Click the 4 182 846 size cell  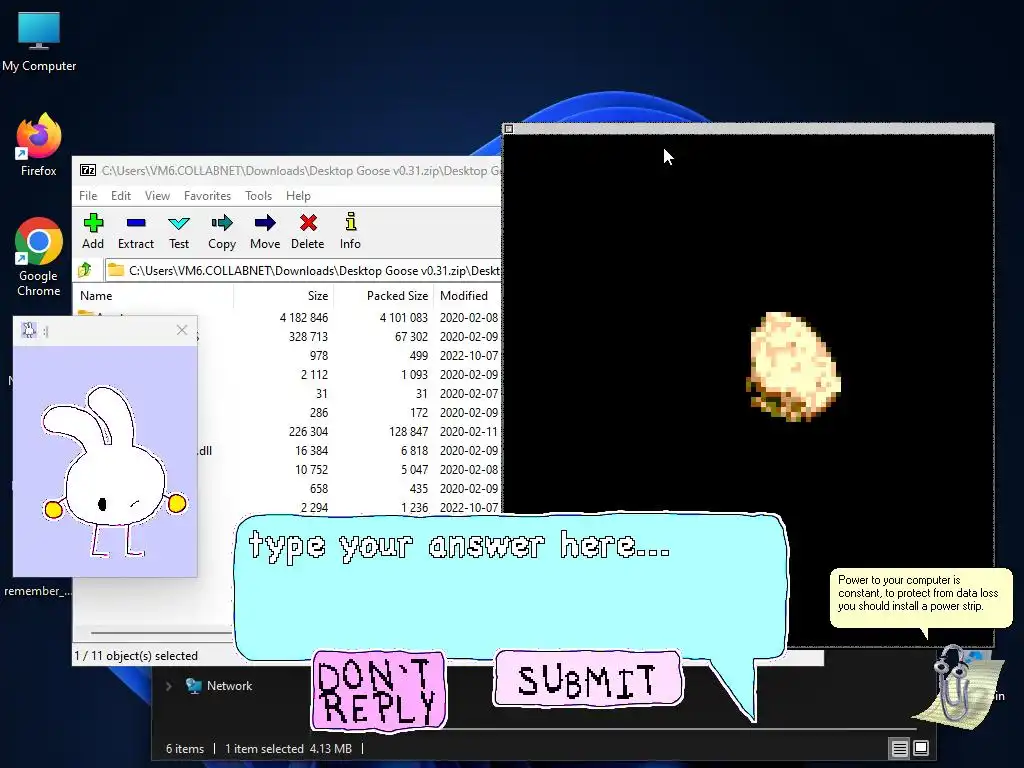(x=304, y=318)
